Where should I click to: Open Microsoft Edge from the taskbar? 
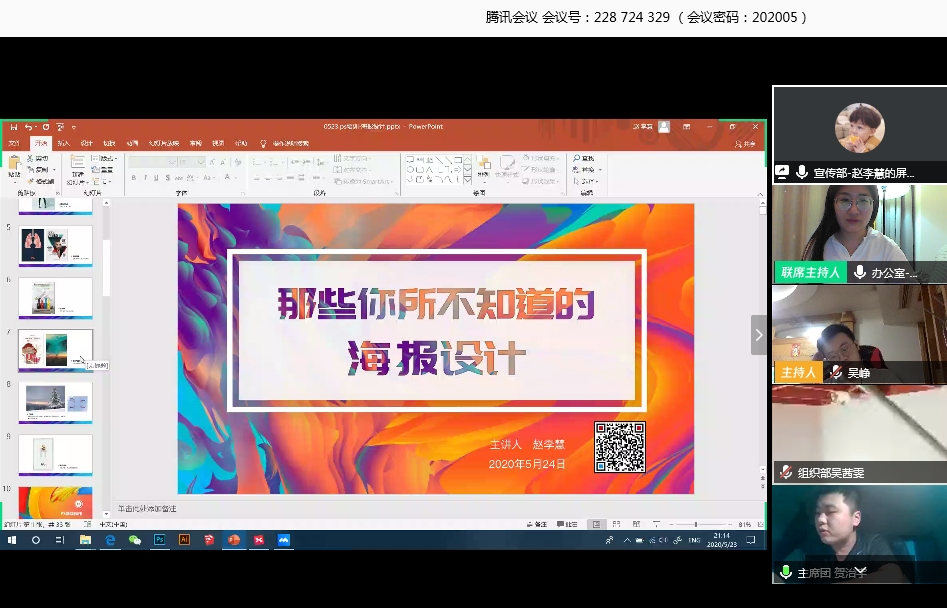[110, 540]
